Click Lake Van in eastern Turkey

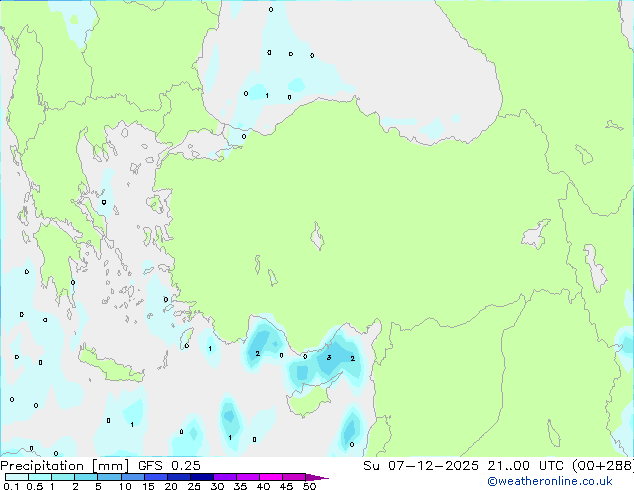[536, 234]
